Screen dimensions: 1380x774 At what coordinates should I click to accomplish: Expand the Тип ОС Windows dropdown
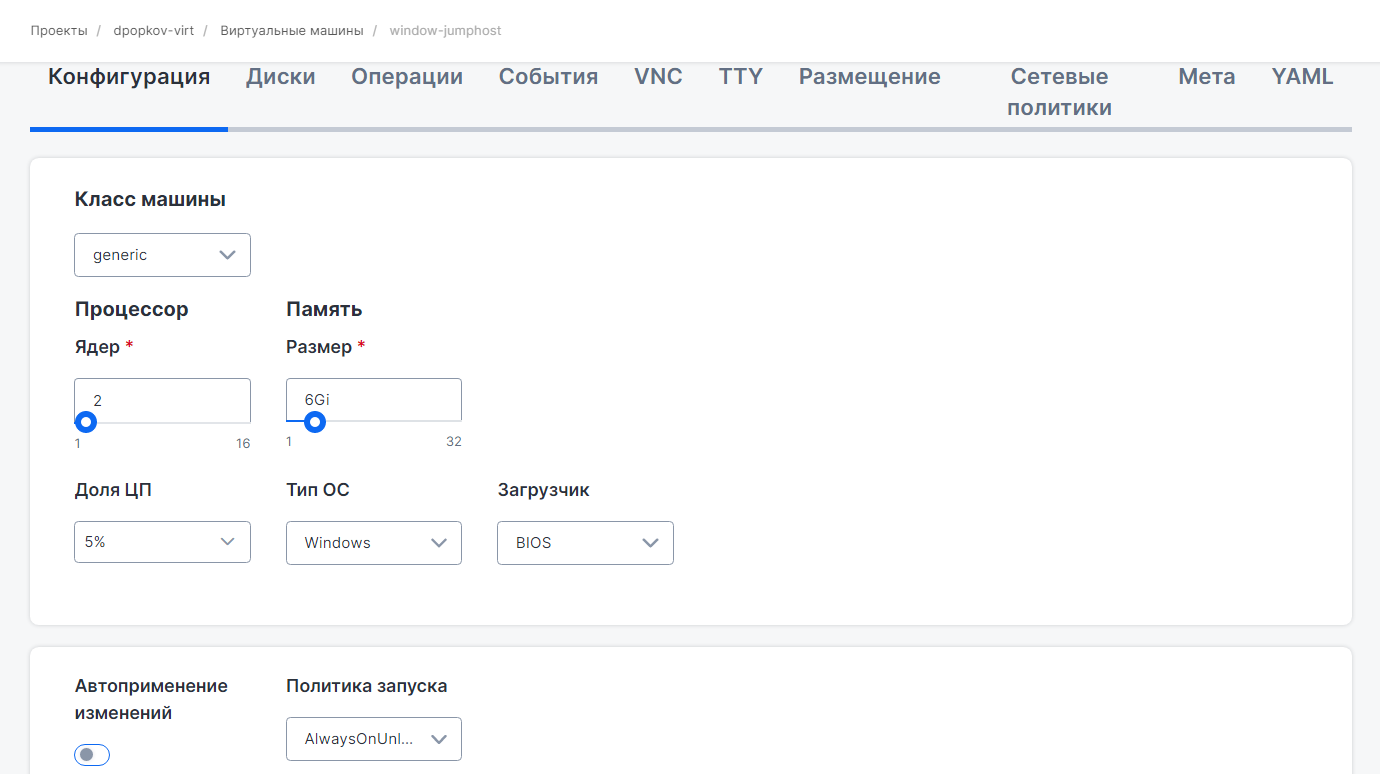(373, 543)
